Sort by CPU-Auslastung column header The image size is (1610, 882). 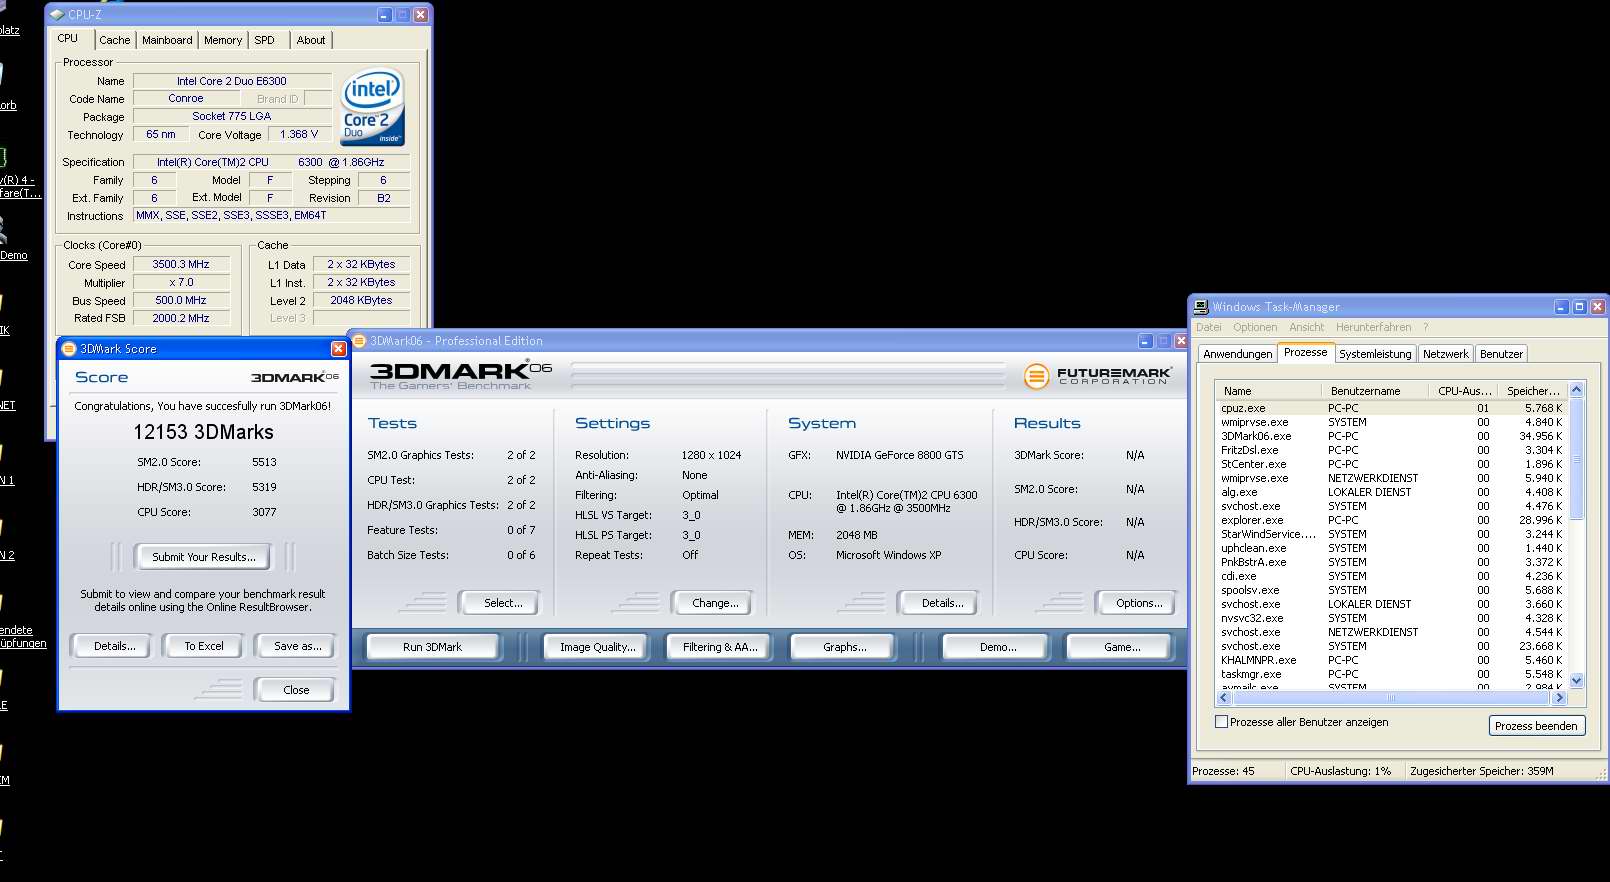(x=1464, y=391)
